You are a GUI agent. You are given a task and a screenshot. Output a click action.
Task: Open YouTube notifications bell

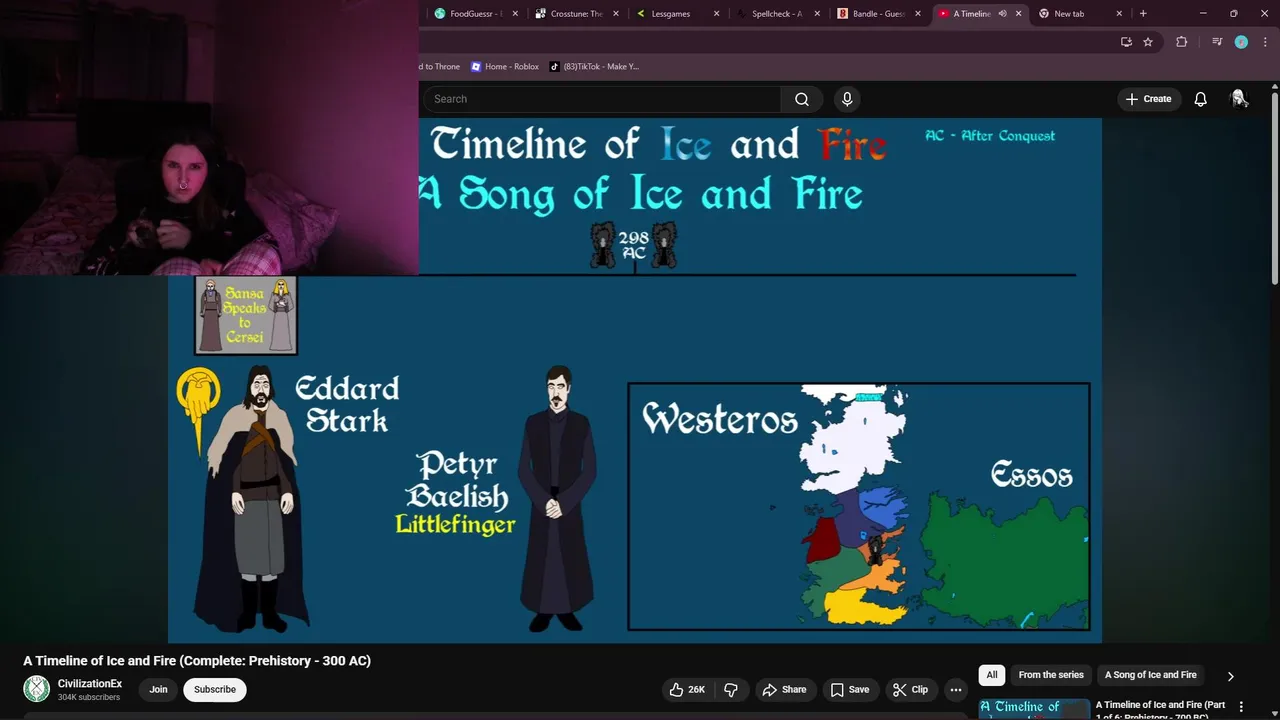[x=1200, y=99]
